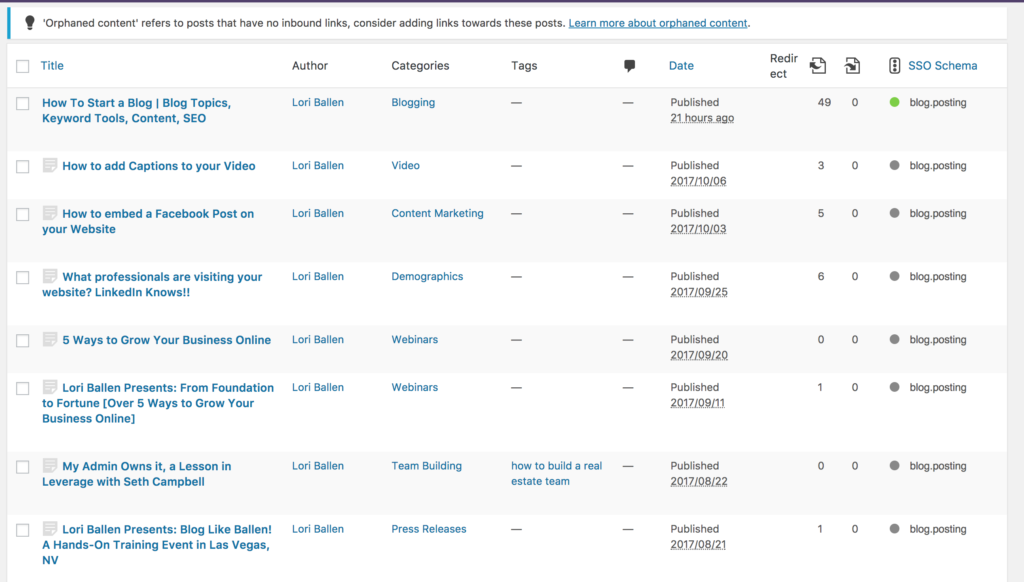The height and width of the screenshot is (582, 1024).
Task: Click author Lori Ballen in Team Building row
Action: click(x=317, y=466)
